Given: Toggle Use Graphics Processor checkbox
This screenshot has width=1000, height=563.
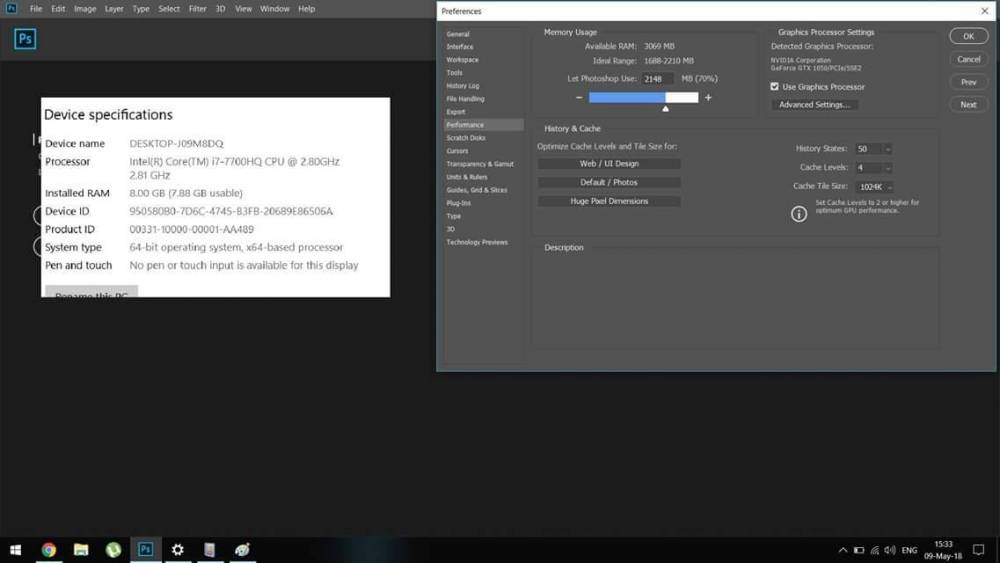Looking at the screenshot, I should [774, 87].
